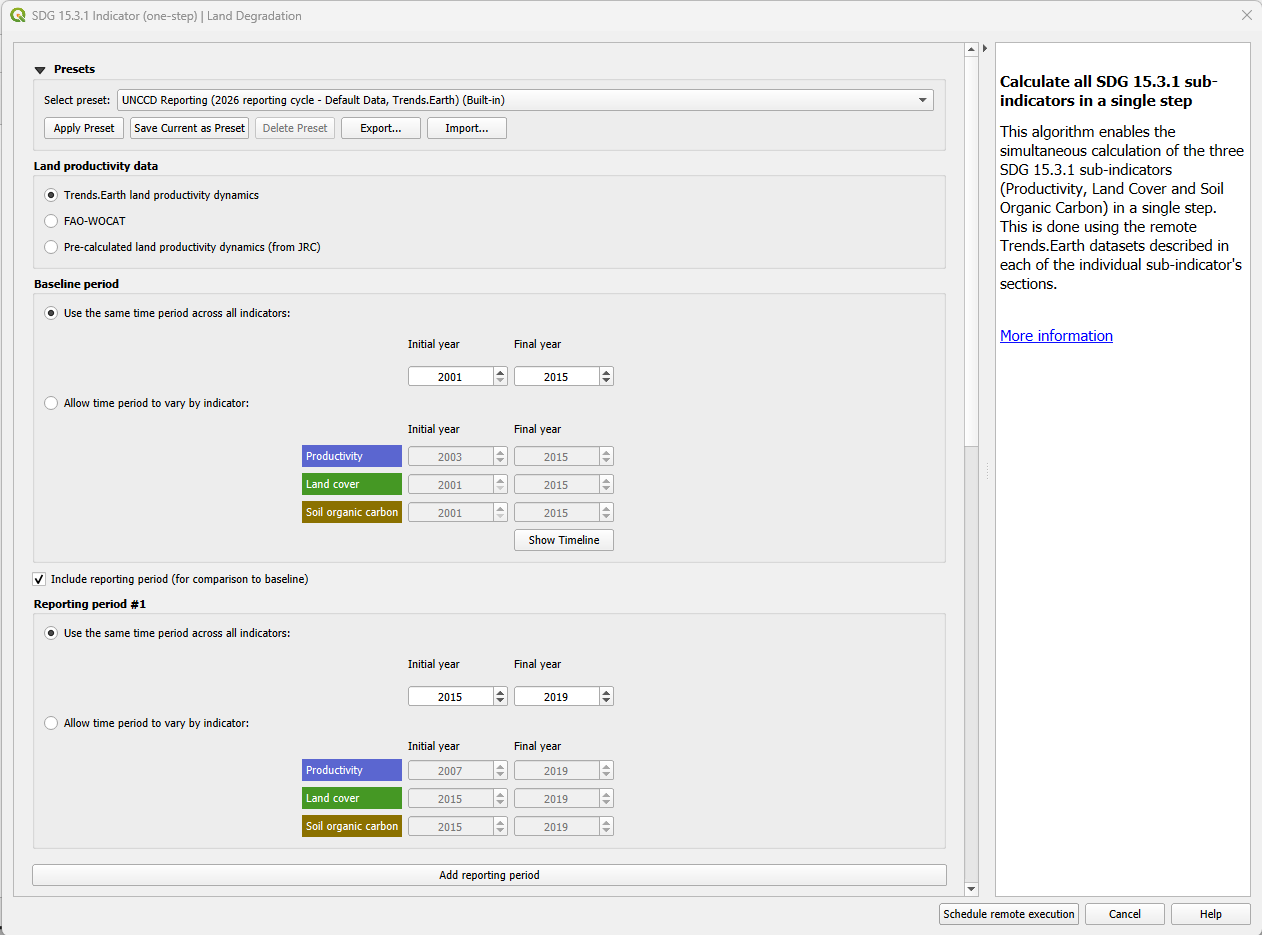Click brown Soil organic carbon label in baseline
This screenshot has width=1262, height=935.
352,512
